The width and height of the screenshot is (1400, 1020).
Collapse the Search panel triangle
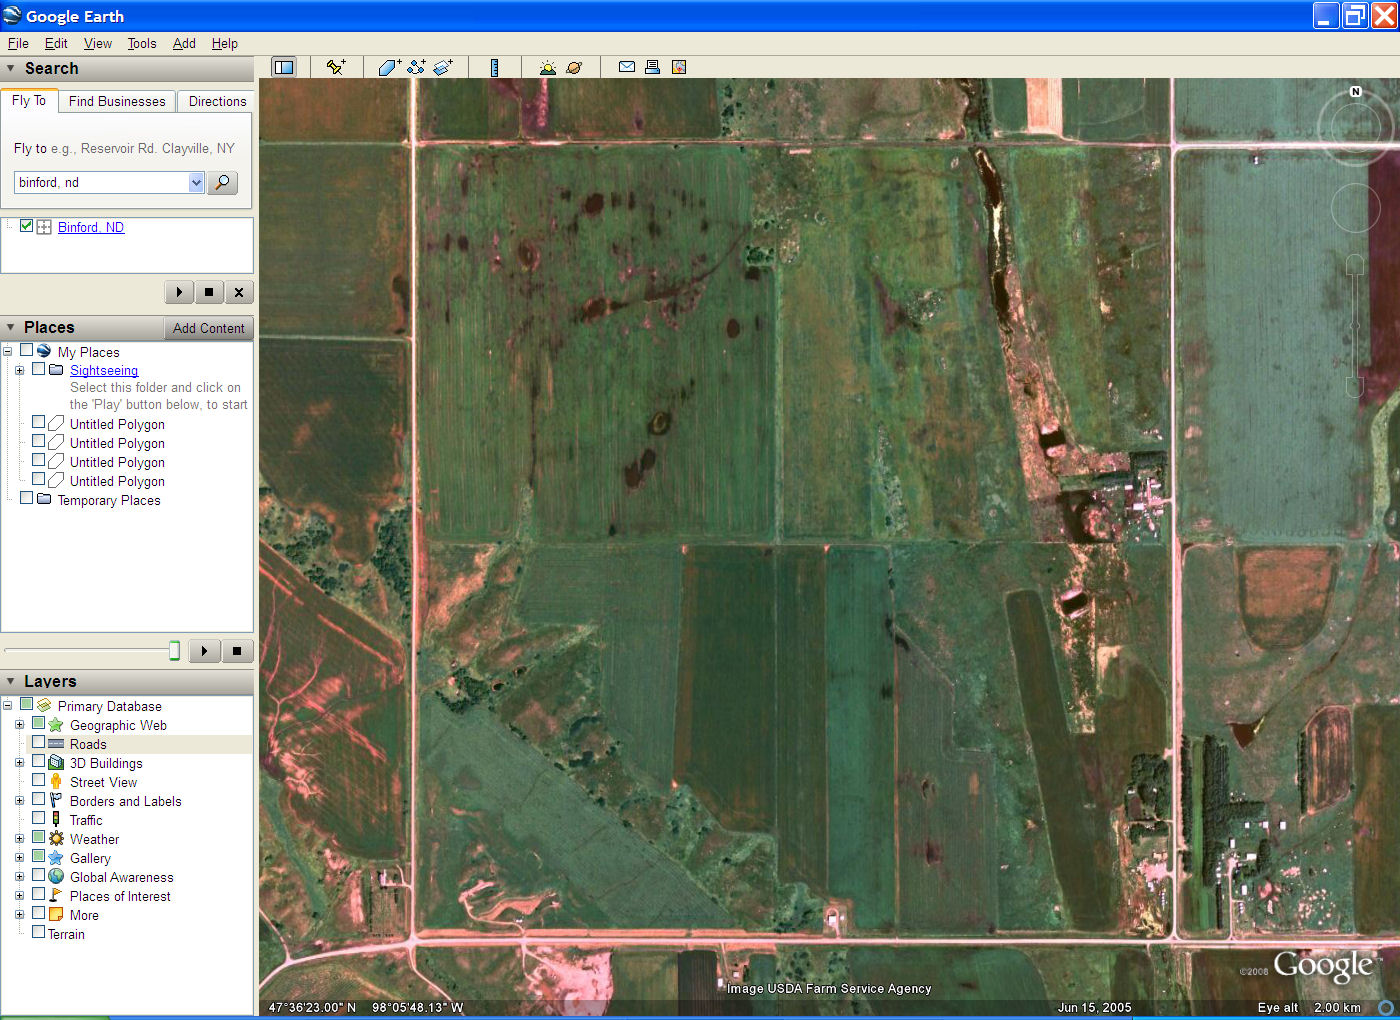(10, 68)
